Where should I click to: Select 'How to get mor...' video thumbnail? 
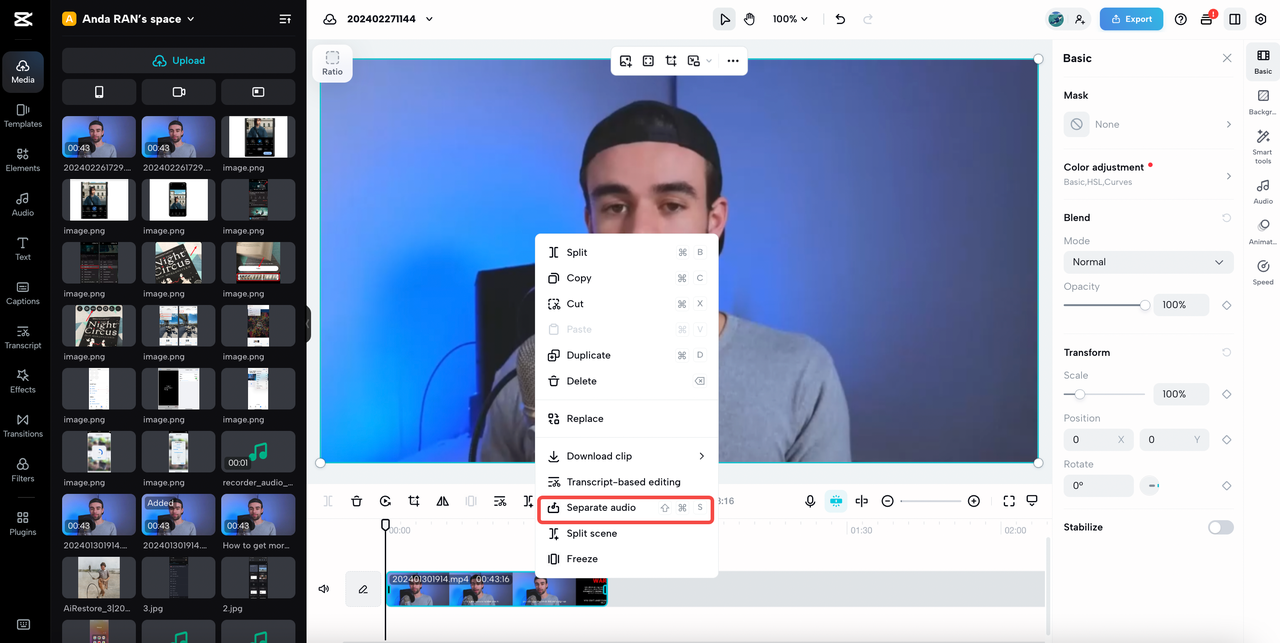point(258,515)
